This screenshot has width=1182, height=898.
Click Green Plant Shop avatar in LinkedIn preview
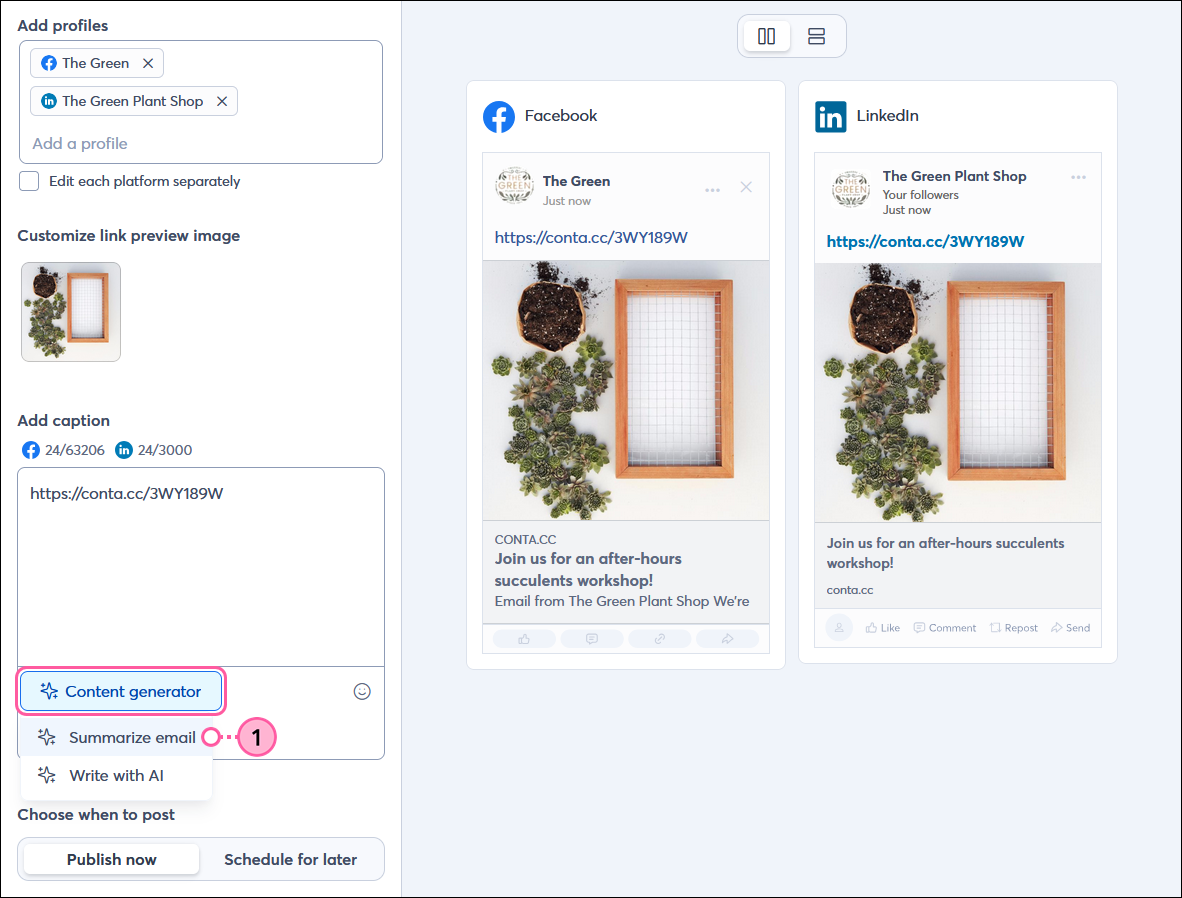(850, 188)
